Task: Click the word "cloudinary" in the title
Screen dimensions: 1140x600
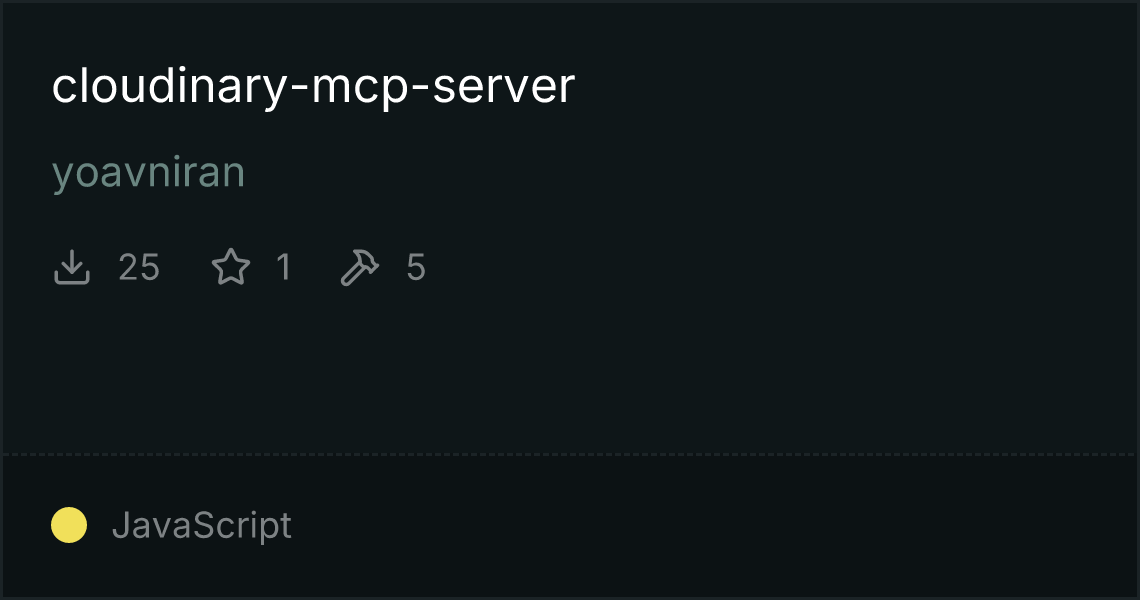Action: [170, 87]
